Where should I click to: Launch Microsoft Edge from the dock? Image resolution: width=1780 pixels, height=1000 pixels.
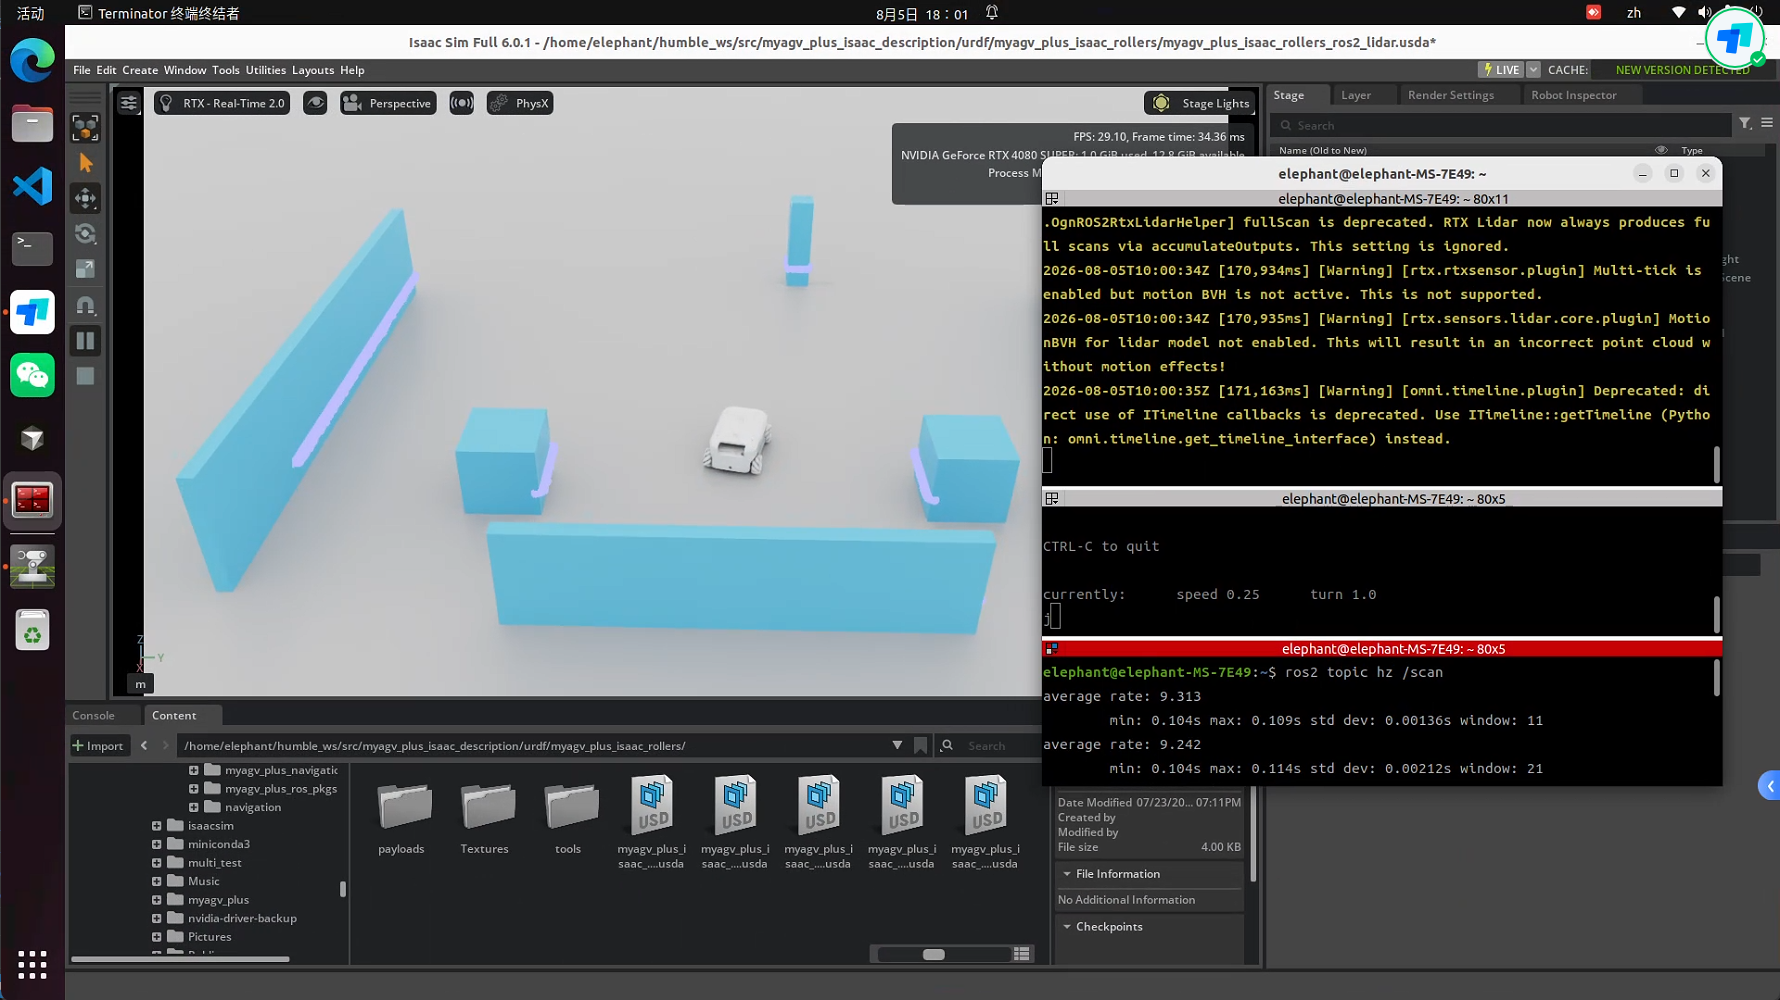coord(32,62)
